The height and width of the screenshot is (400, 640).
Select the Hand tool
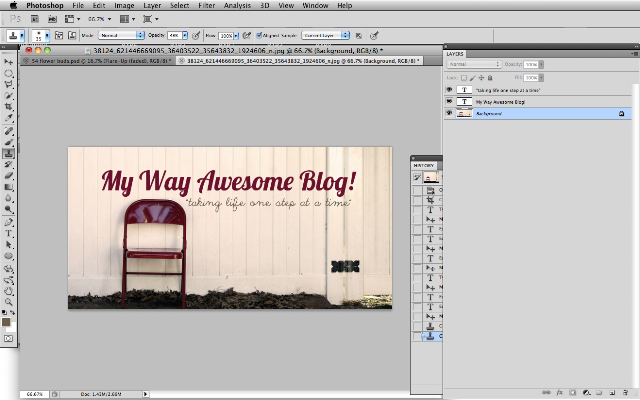(x=8, y=291)
